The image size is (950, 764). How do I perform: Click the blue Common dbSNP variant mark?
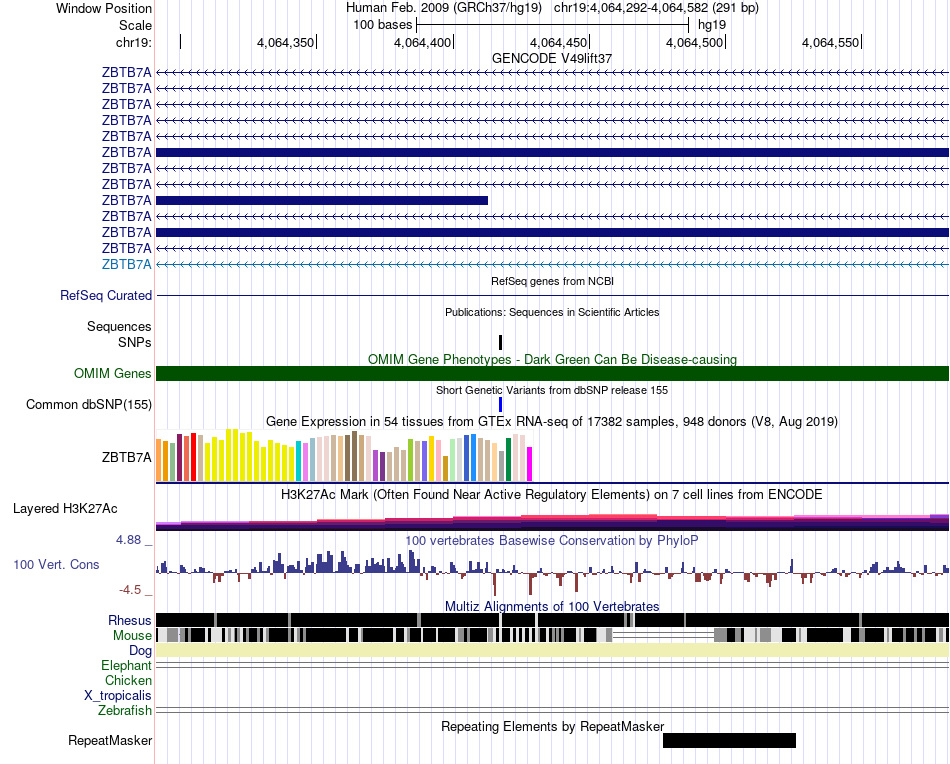pos(500,404)
